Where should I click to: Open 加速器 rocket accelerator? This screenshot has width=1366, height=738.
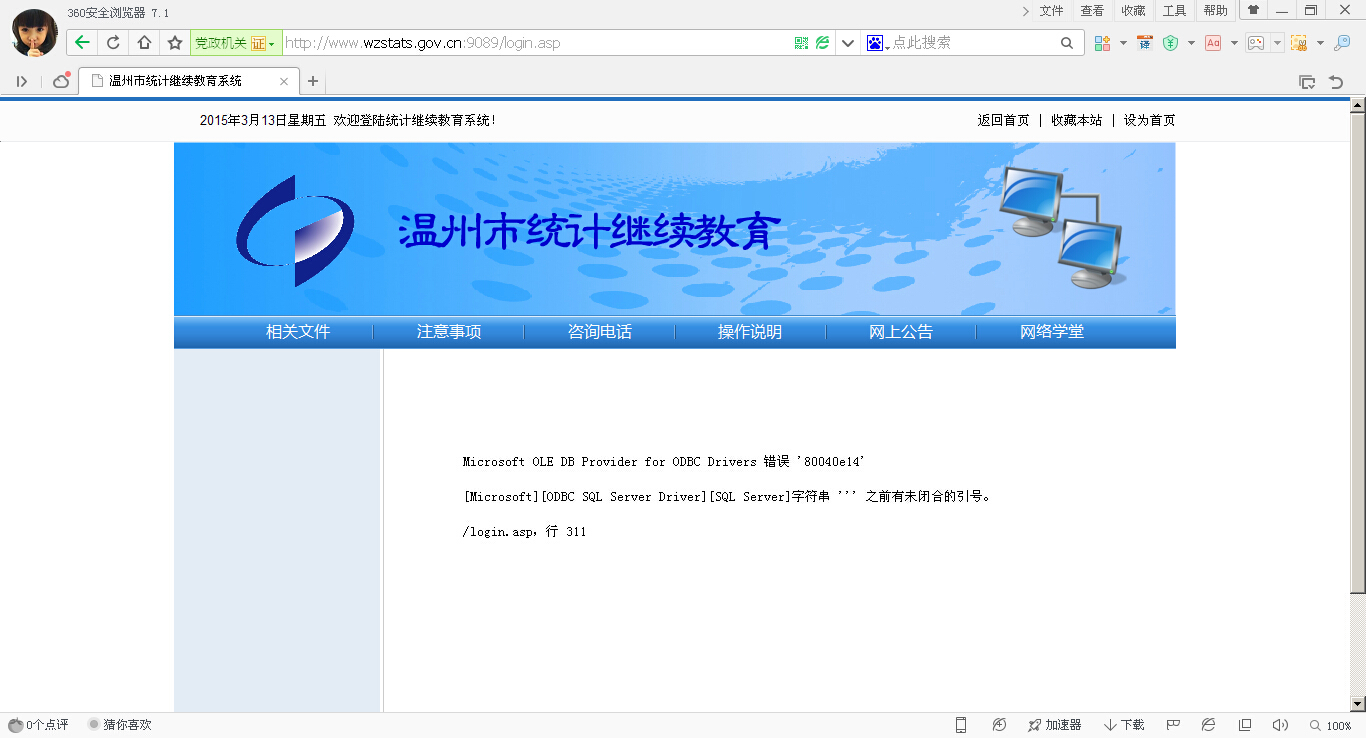(1055, 725)
